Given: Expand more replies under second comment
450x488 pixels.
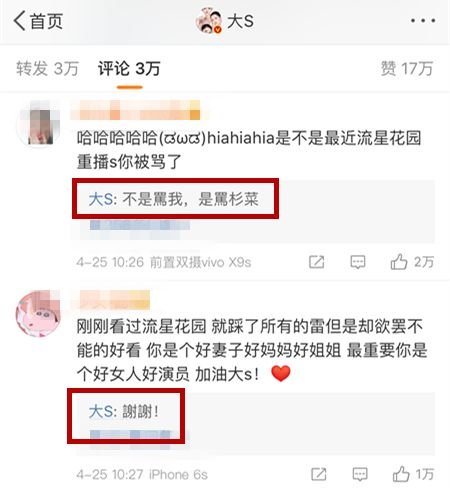Looking at the screenshot, I should pyautogui.click(x=139, y=435).
